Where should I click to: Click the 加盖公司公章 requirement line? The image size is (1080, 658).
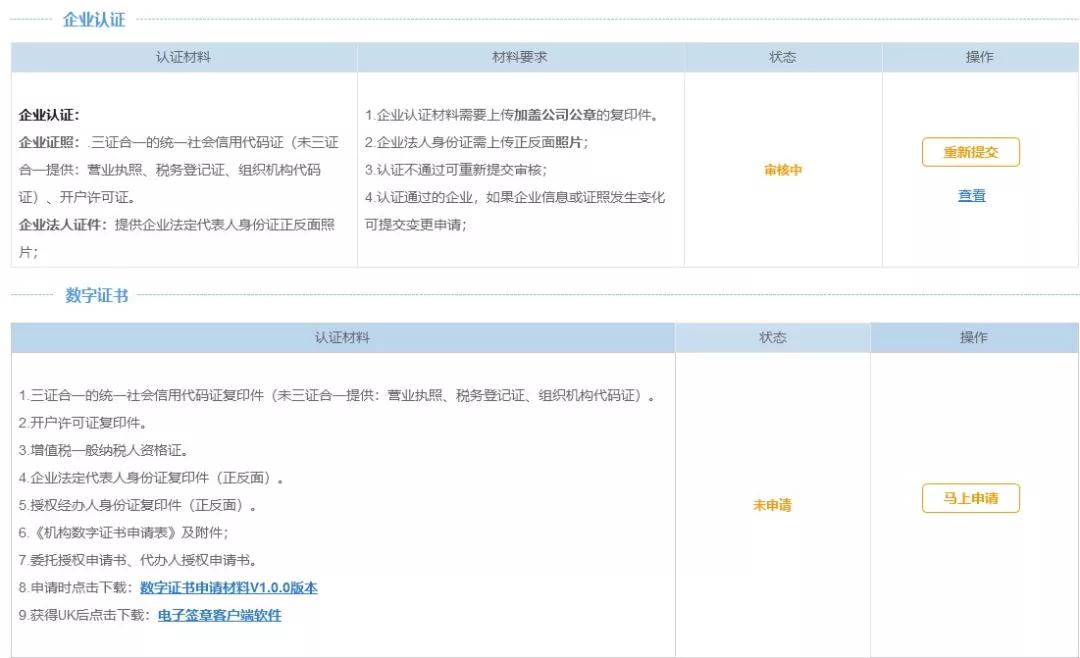click(x=510, y=115)
